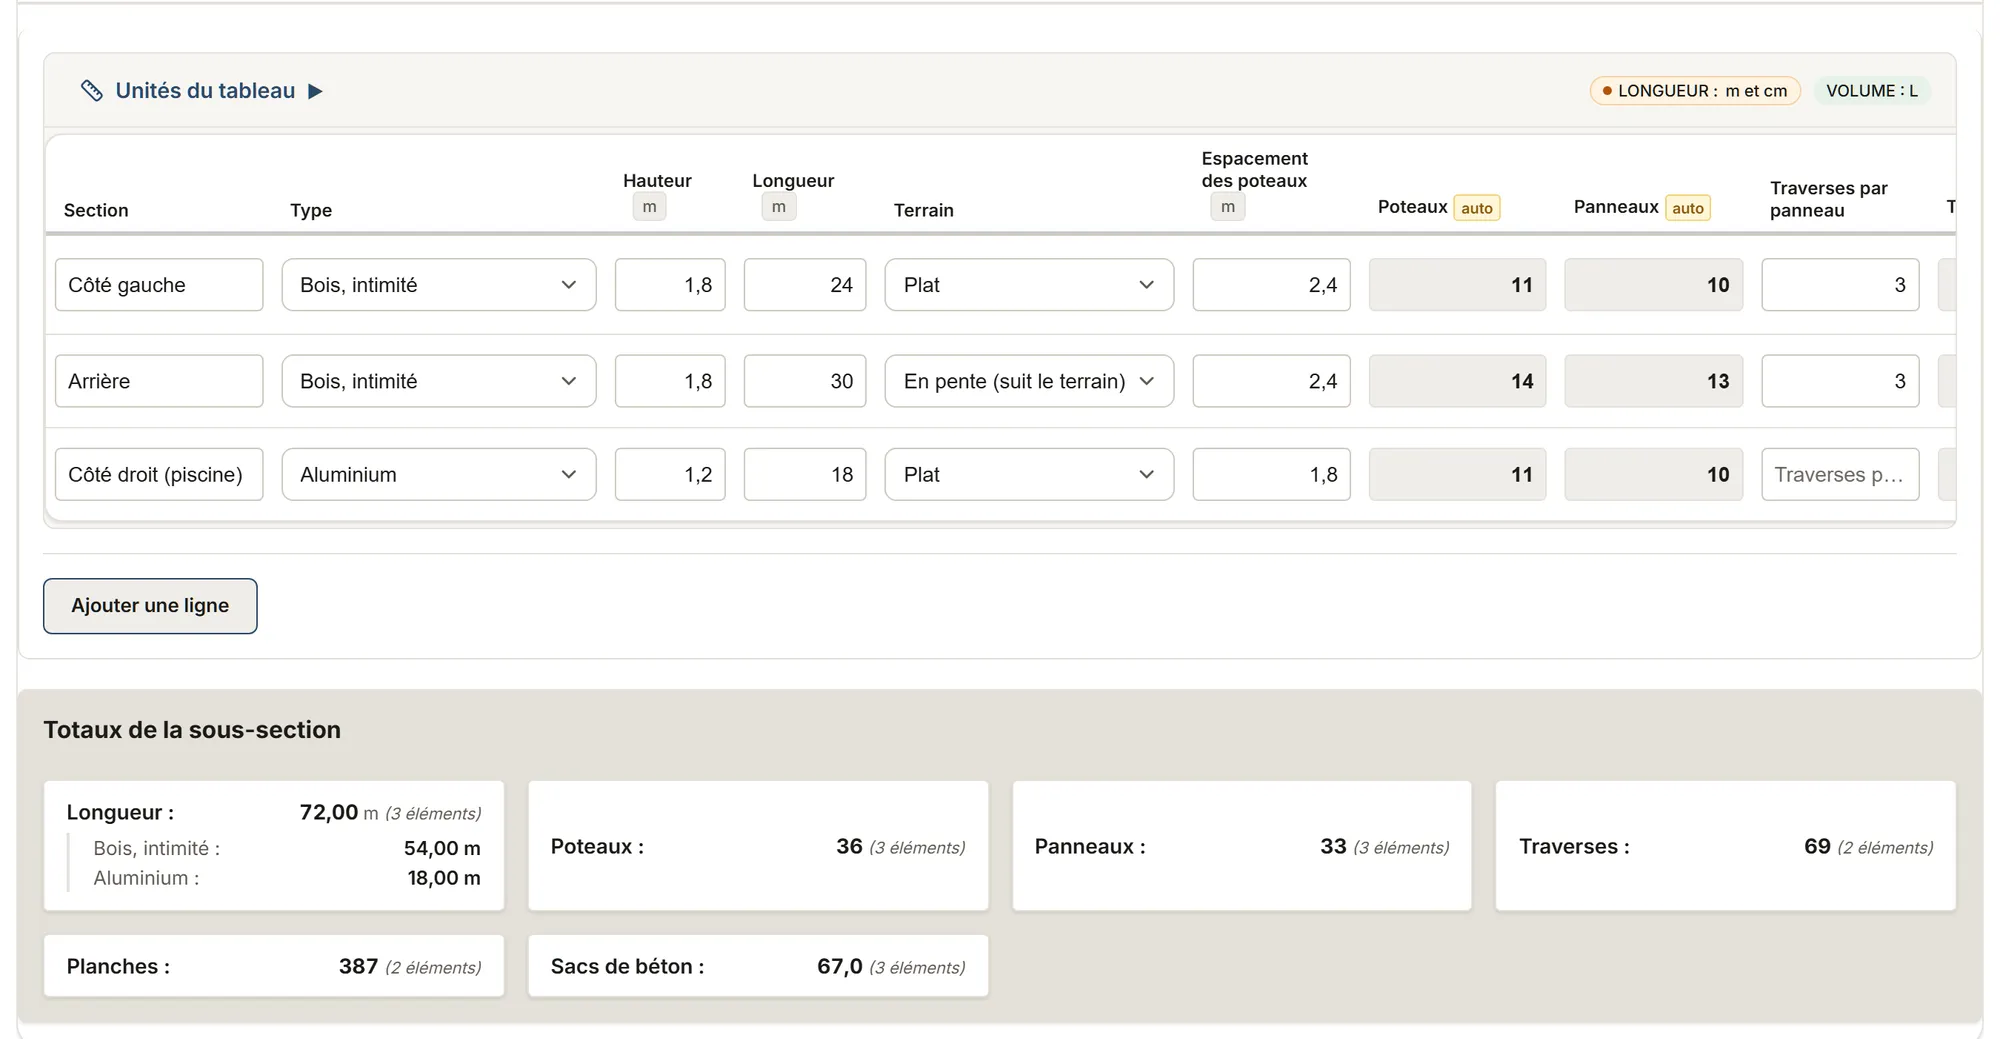2000x1039 pixels.
Task: Click the VOLUME : L badge
Action: (x=1872, y=91)
